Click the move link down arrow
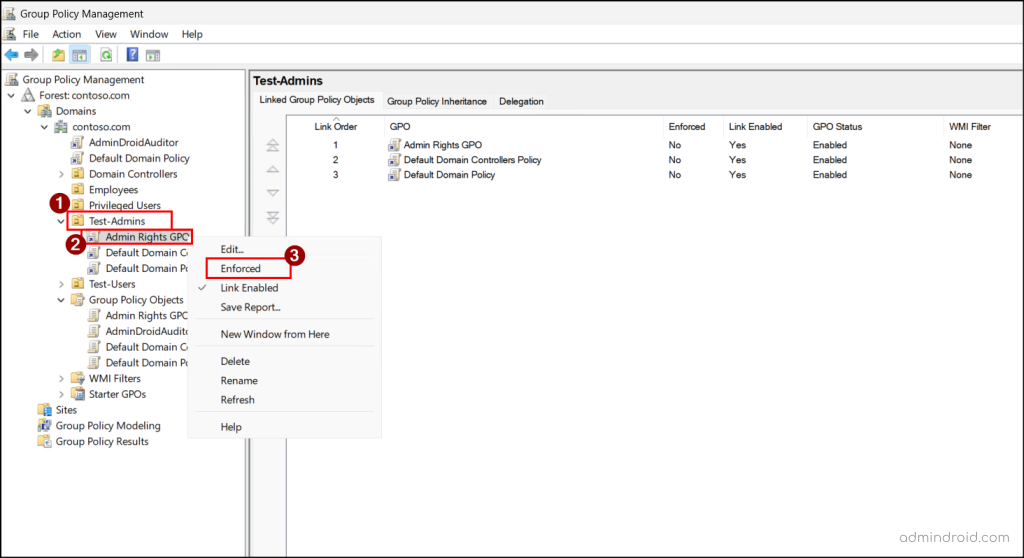1024x558 pixels. coord(273,193)
